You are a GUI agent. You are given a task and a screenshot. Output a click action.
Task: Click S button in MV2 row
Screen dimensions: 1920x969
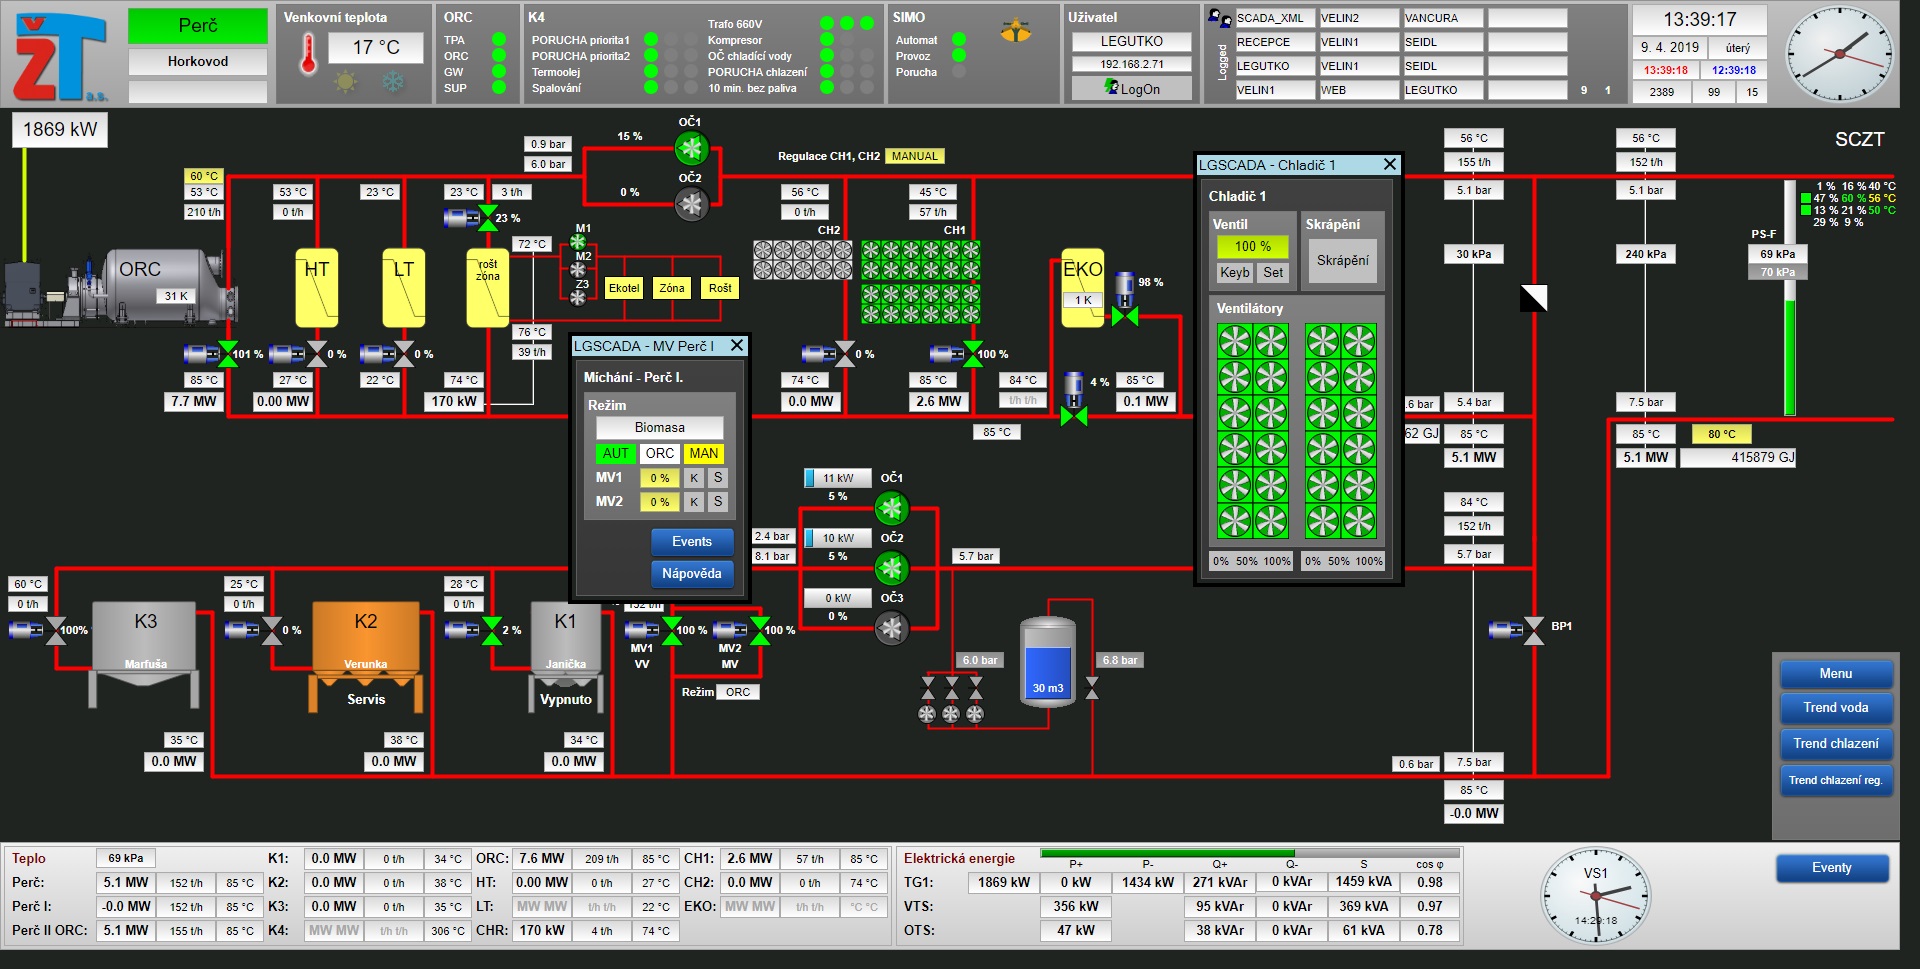coord(718,502)
